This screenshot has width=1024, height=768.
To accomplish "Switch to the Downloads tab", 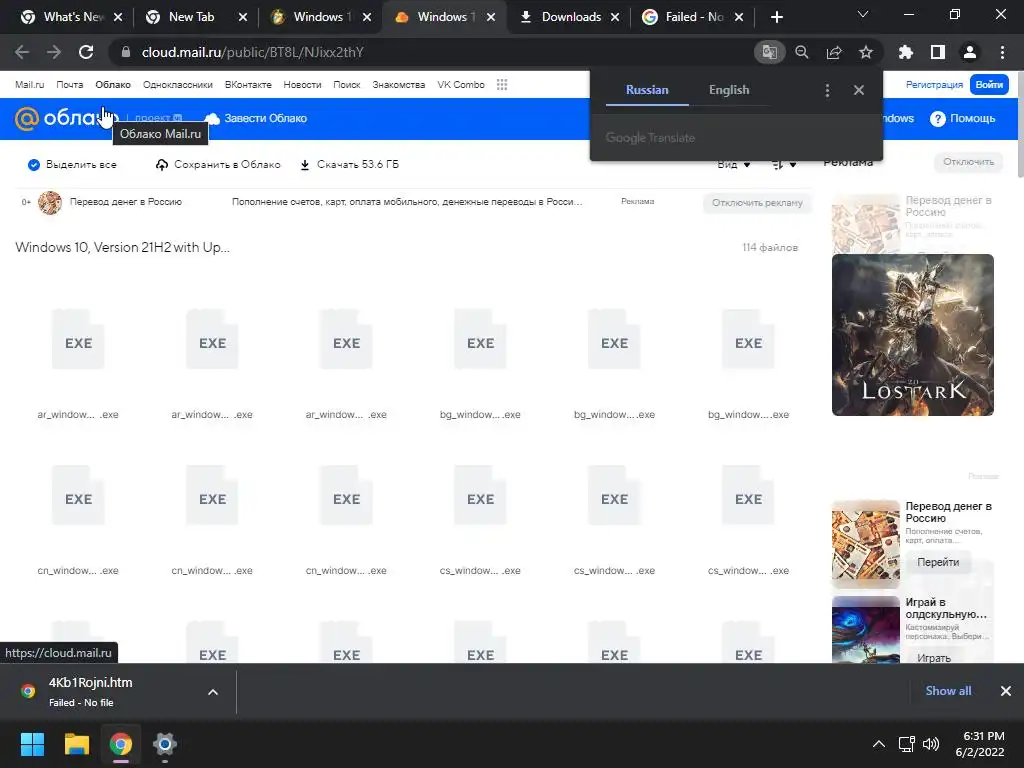I will point(567,17).
